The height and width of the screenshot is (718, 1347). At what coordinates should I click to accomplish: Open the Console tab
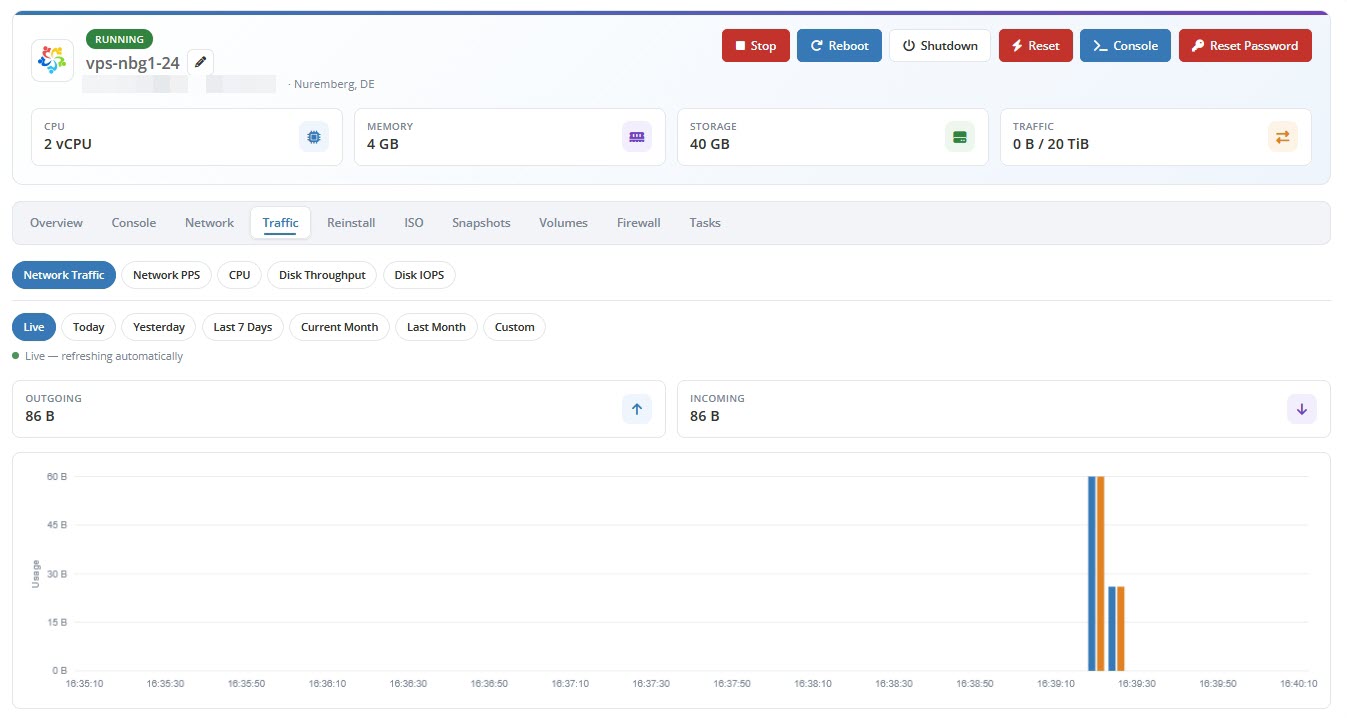click(x=134, y=223)
